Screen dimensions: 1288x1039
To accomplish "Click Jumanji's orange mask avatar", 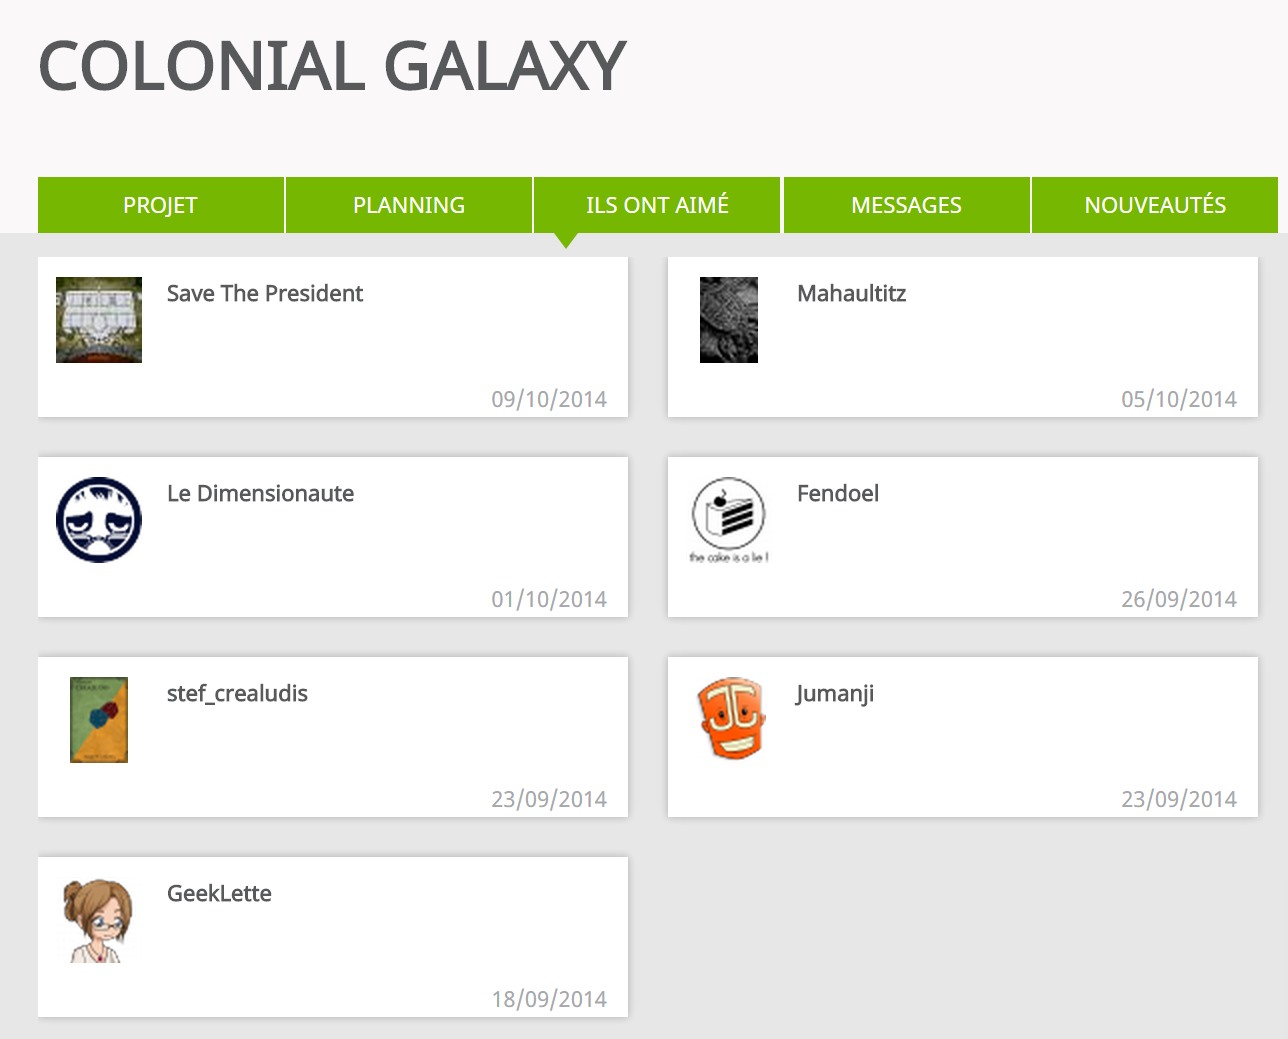I will click(731, 718).
